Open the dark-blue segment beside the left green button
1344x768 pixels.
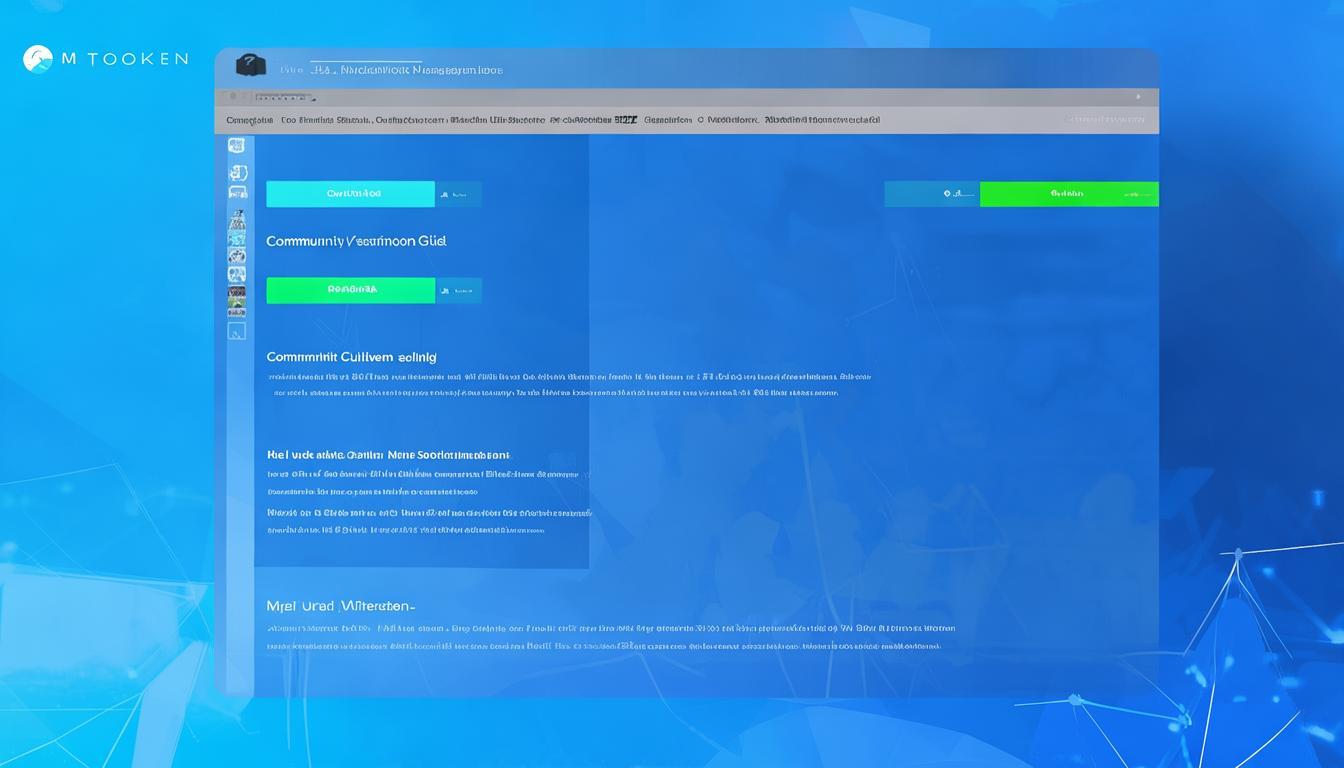[458, 290]
